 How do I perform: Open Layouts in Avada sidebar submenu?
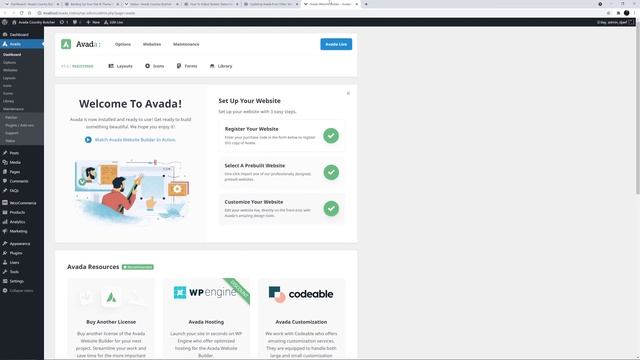[9, 78]
